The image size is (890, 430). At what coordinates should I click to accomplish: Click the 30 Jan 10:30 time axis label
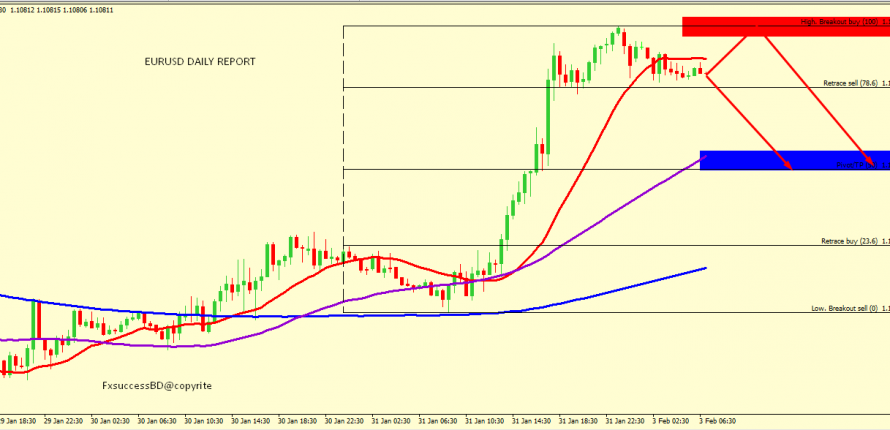click(199, 423)
